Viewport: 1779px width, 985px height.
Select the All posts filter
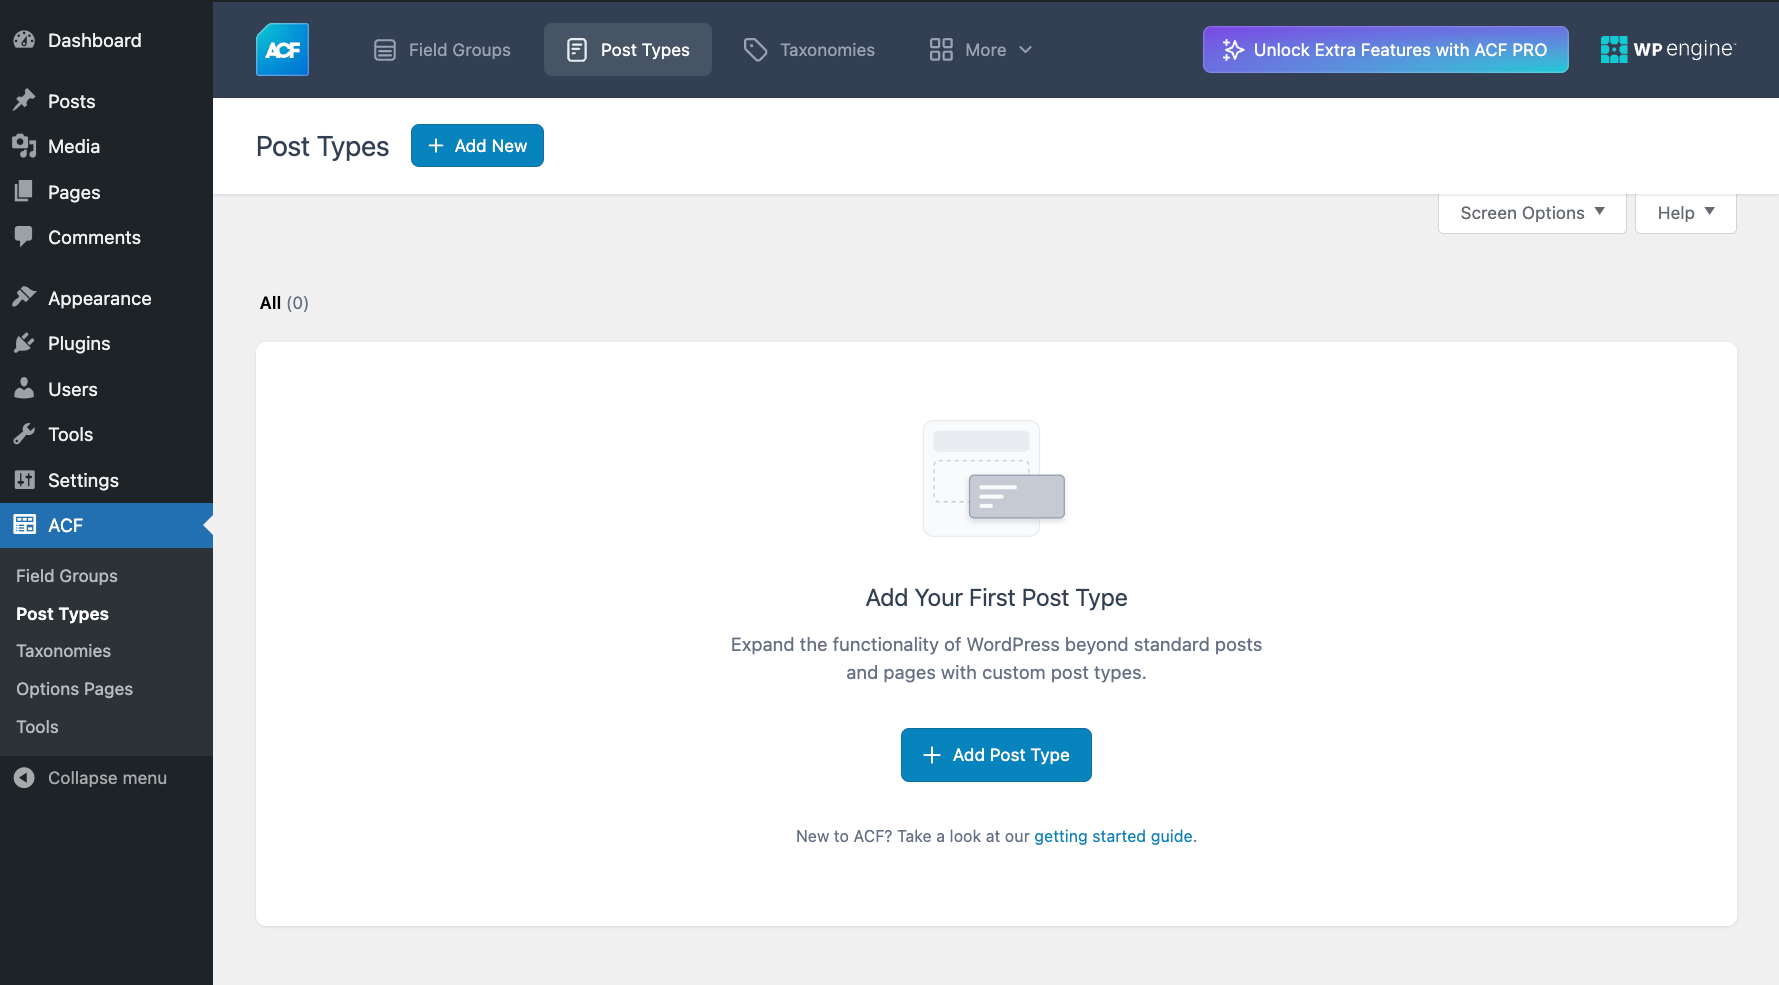[269, 302]
